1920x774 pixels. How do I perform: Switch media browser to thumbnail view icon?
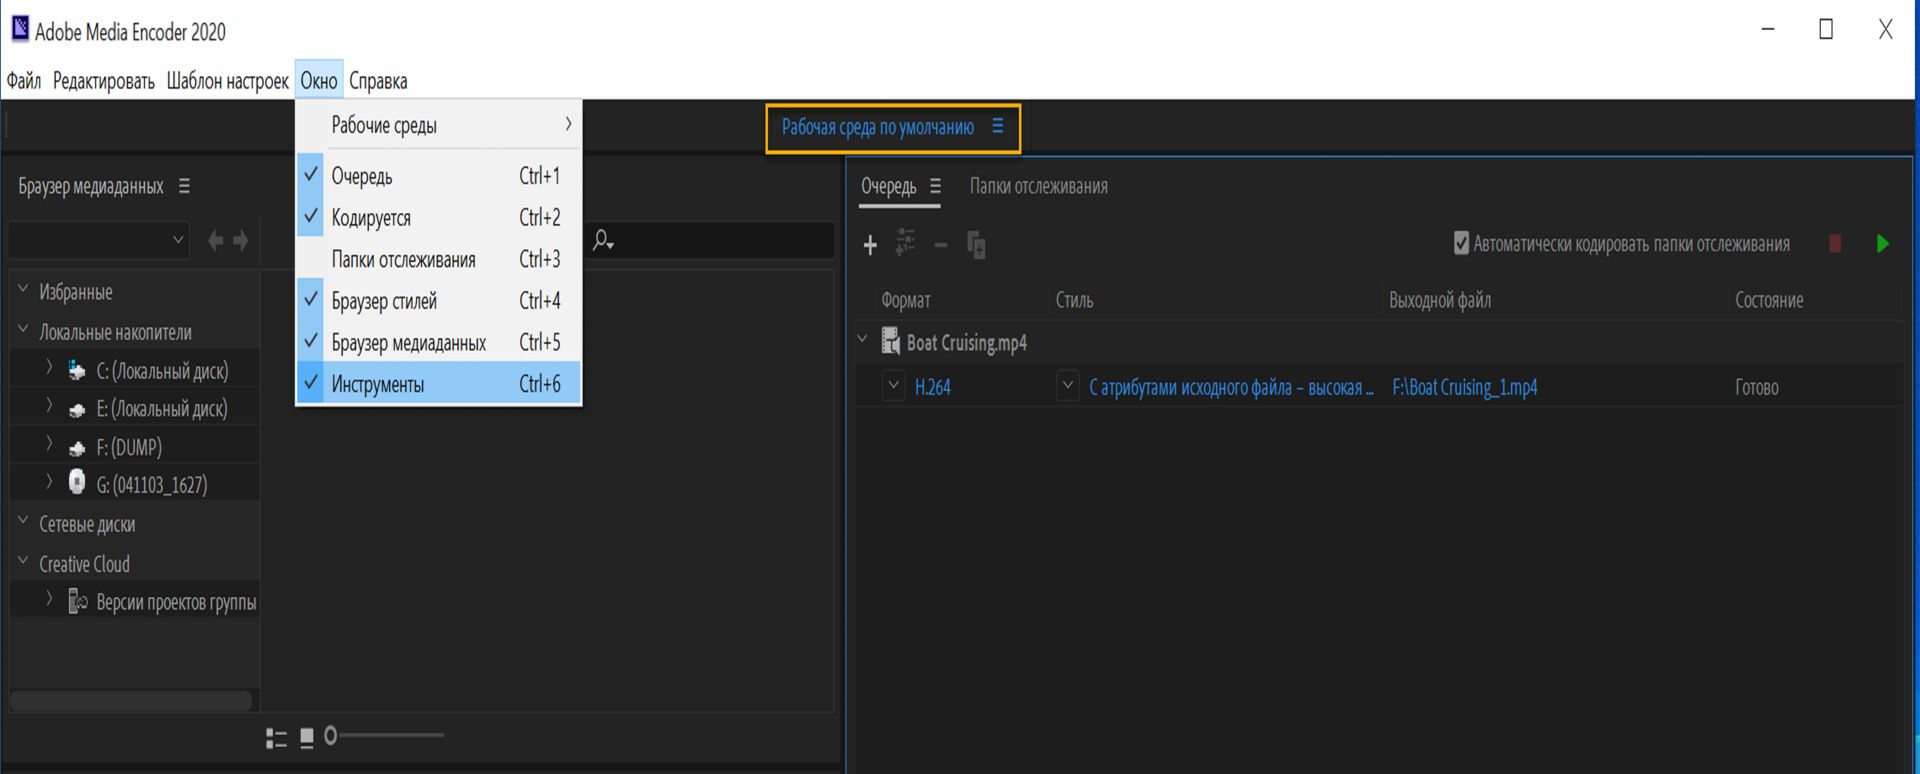307,738
